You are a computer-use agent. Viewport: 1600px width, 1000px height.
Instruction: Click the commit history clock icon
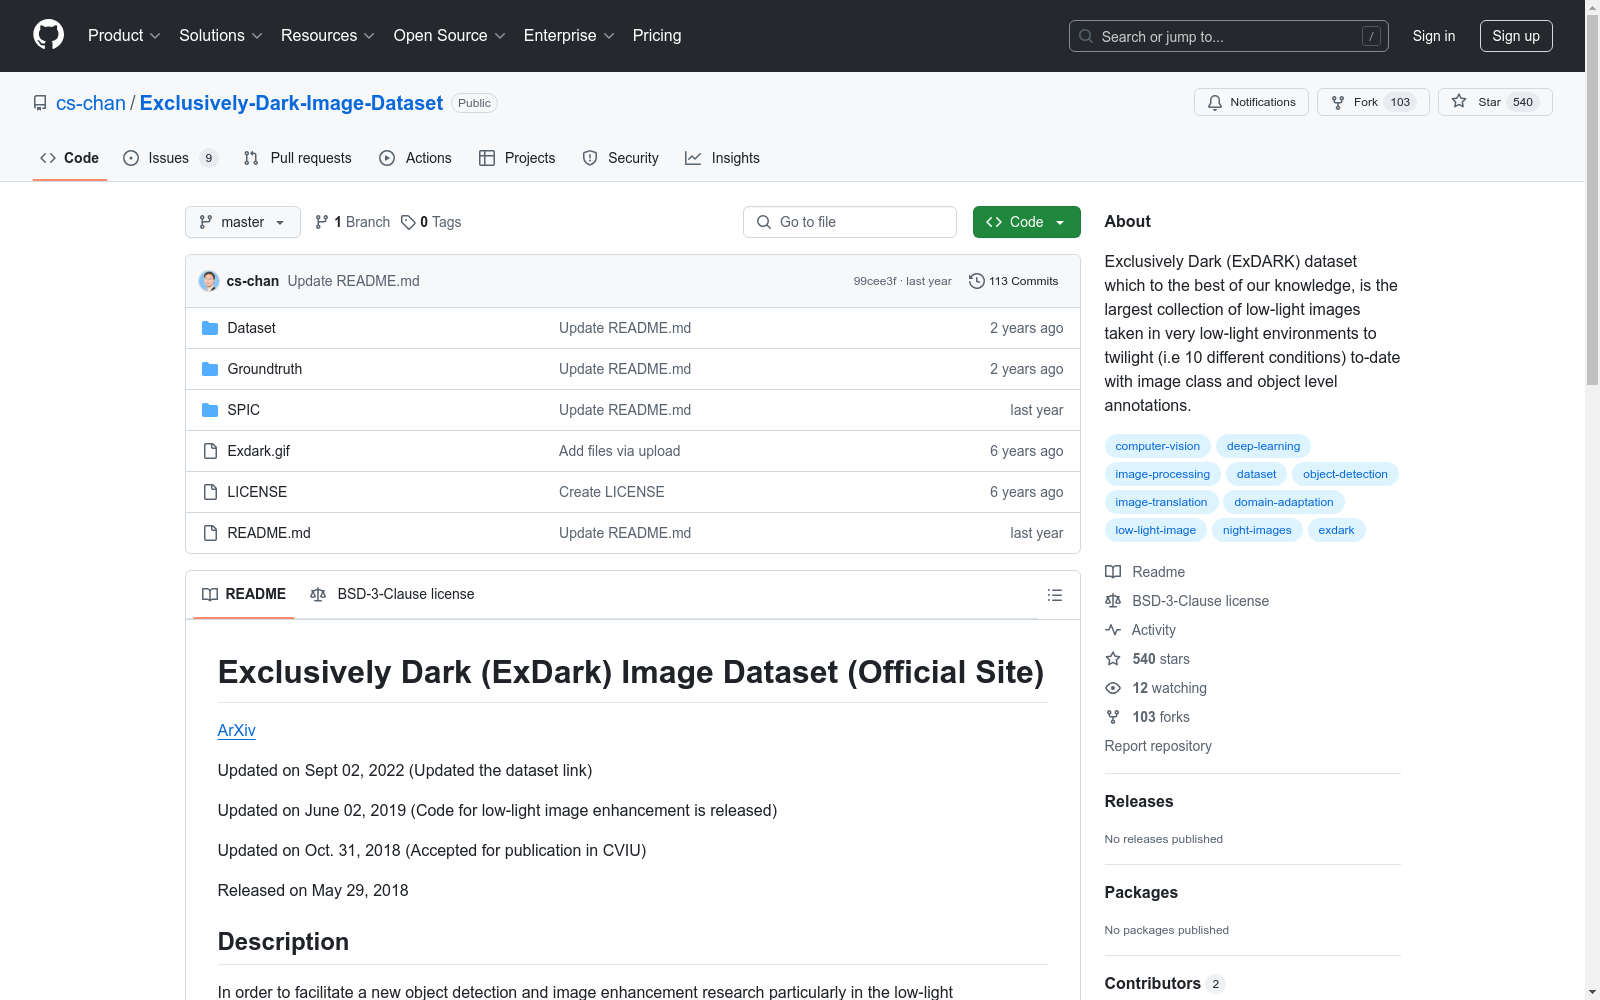(x=977, y=281)
